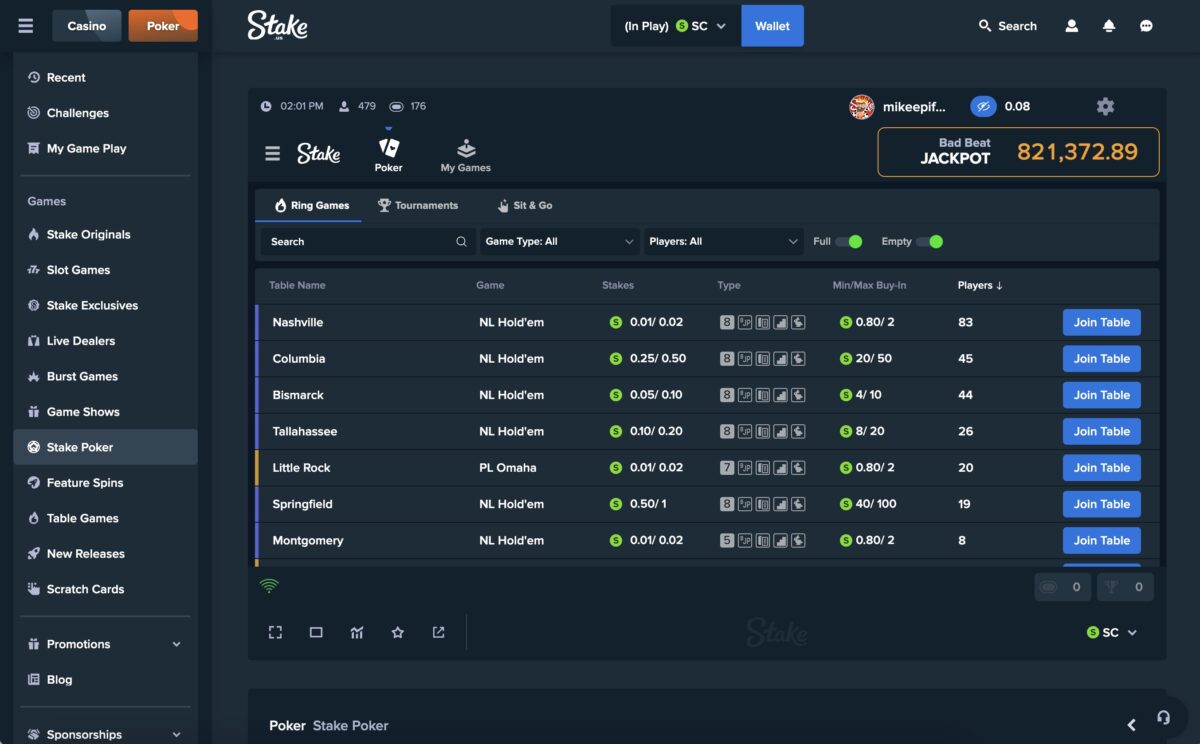1200x744 pixels.
Task: Join the Nashville table
Action: coord(1101,322)
